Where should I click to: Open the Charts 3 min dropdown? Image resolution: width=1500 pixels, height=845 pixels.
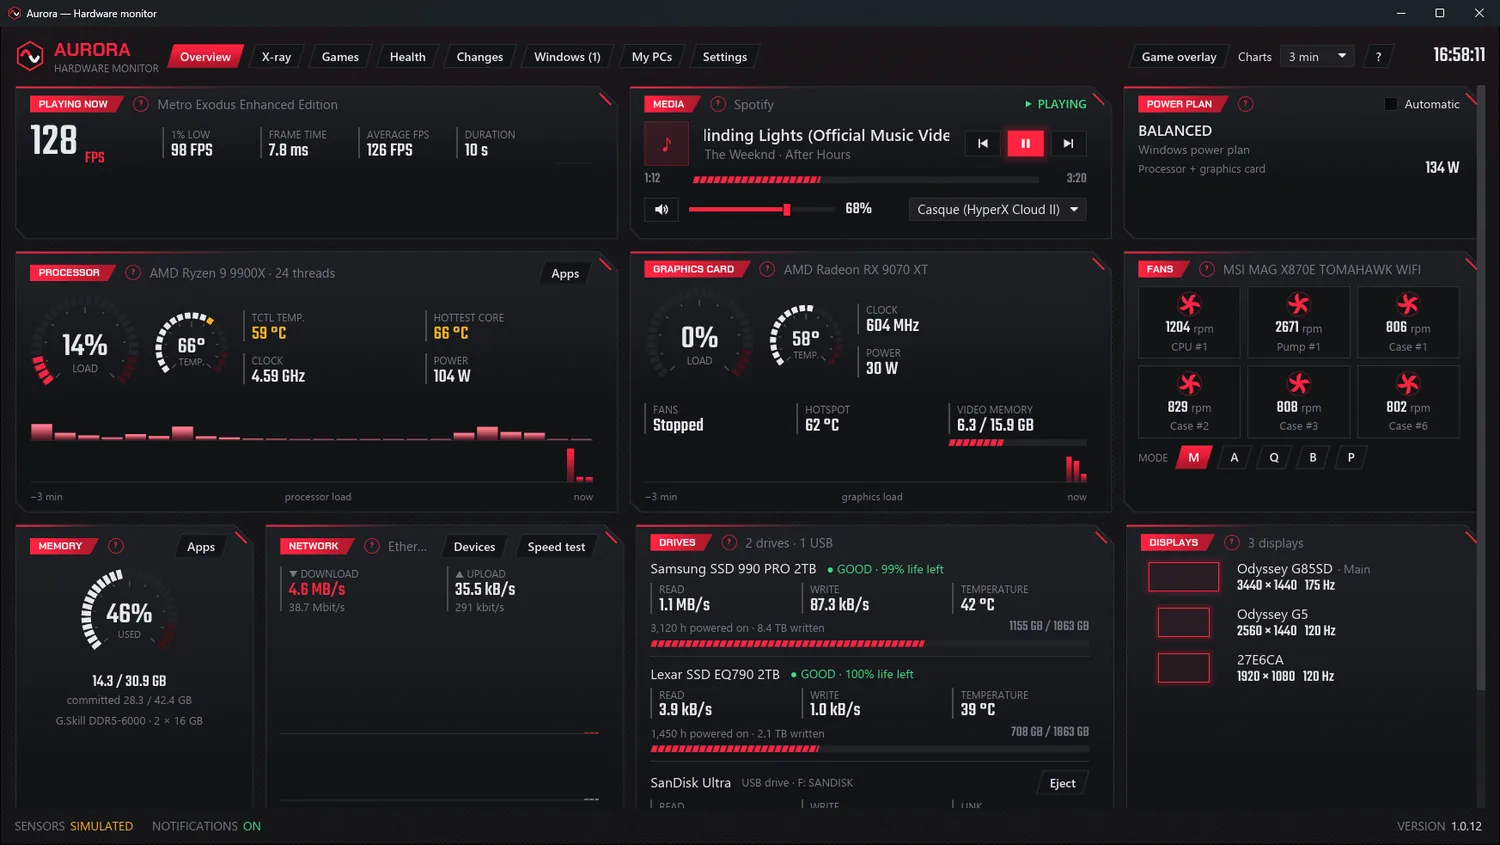1318,57
